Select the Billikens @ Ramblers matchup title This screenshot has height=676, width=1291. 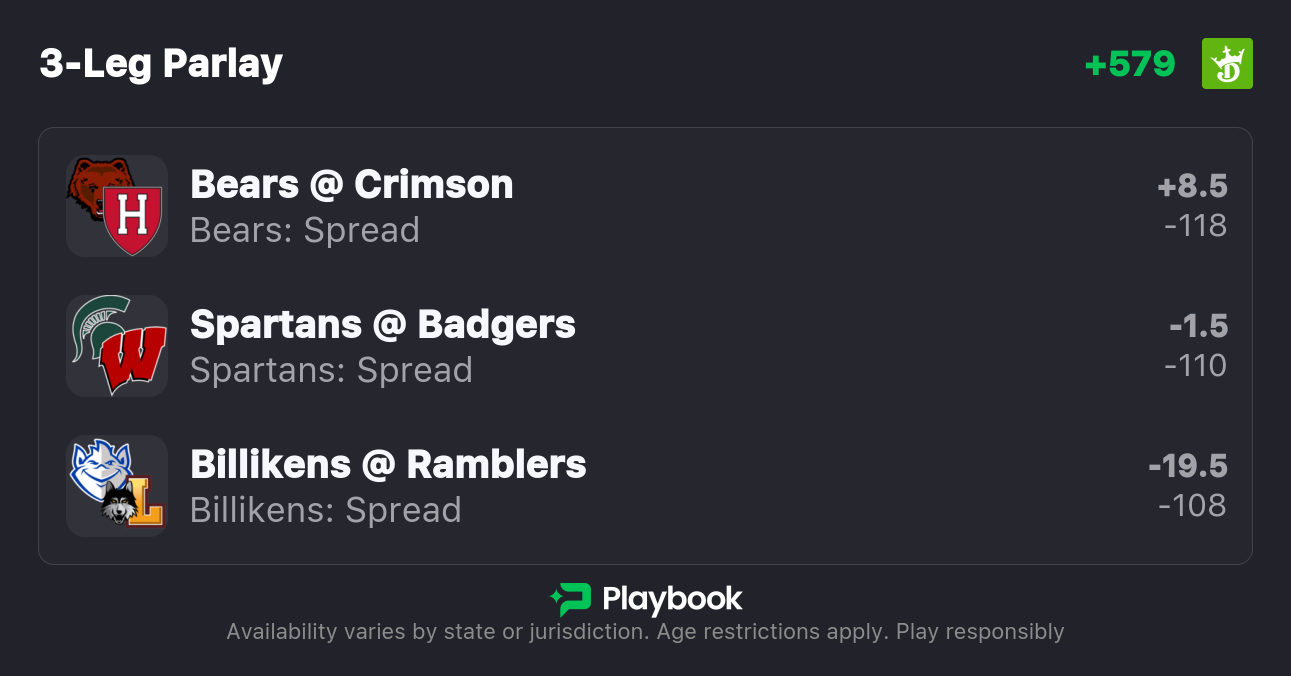tap(388, 465)
